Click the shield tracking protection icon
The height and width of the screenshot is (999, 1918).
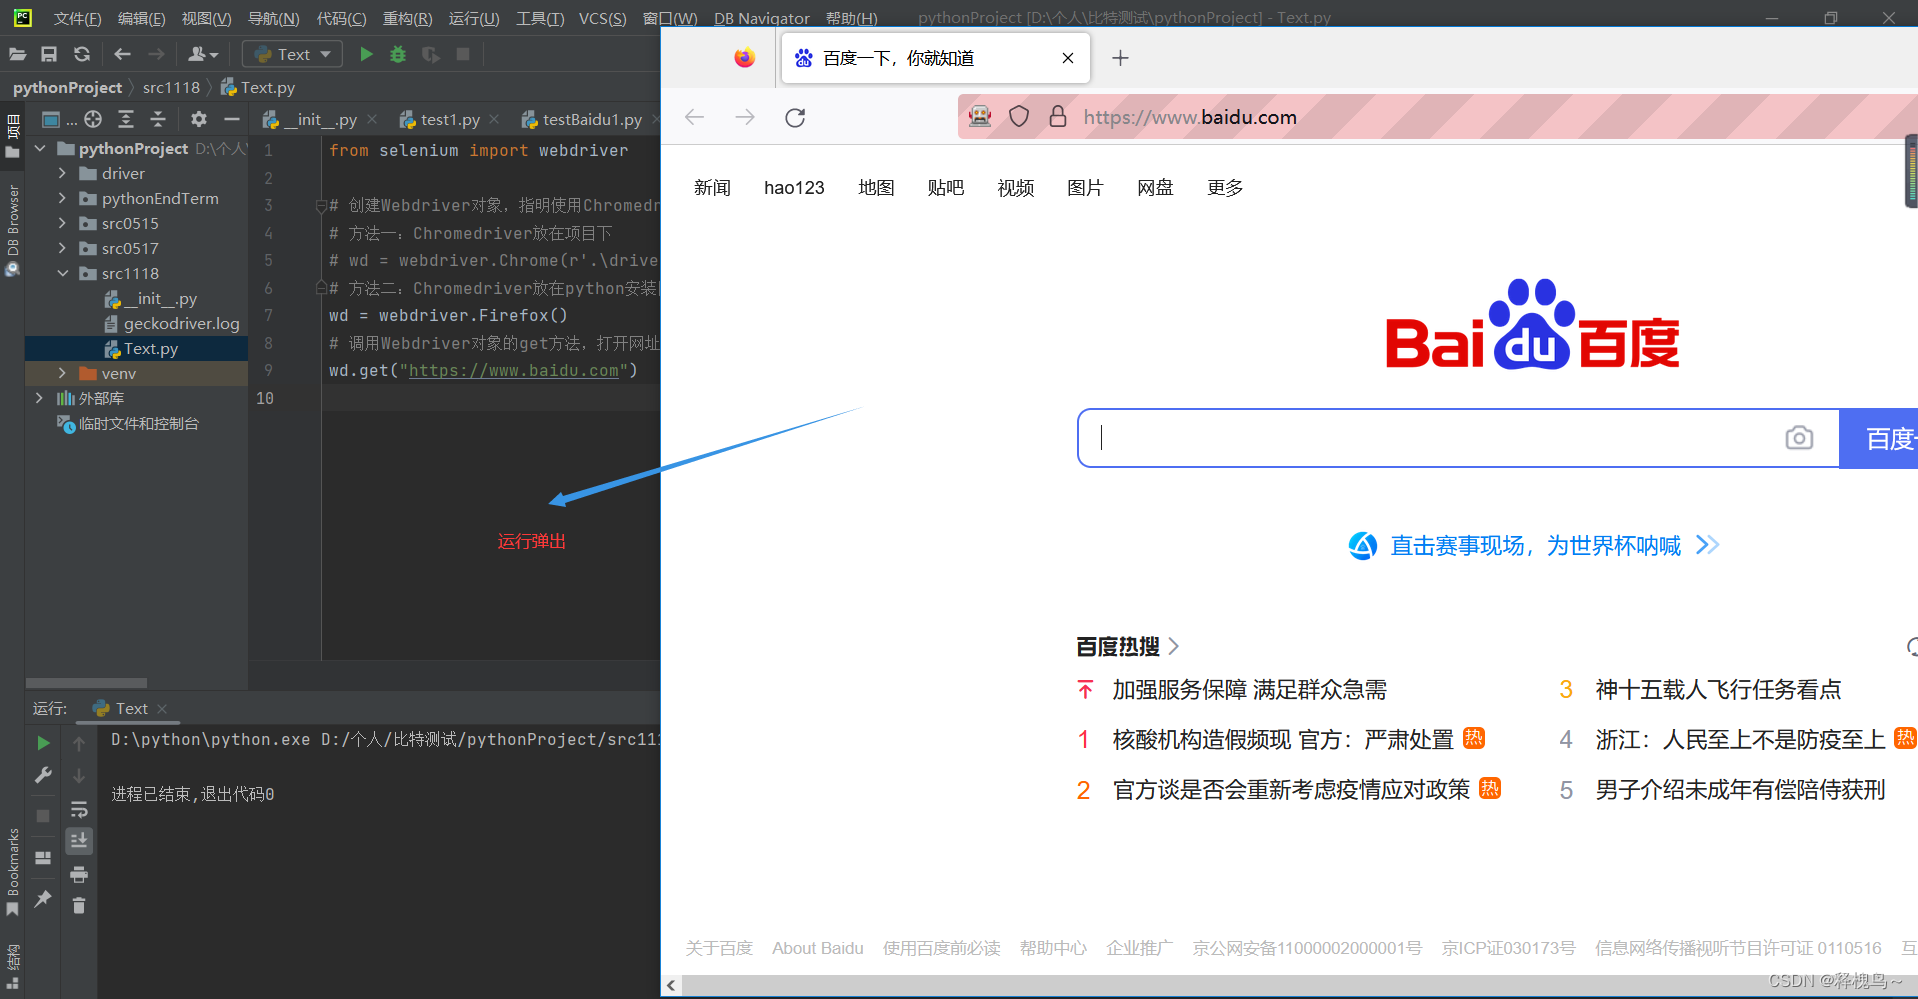tap(1019, 116)
